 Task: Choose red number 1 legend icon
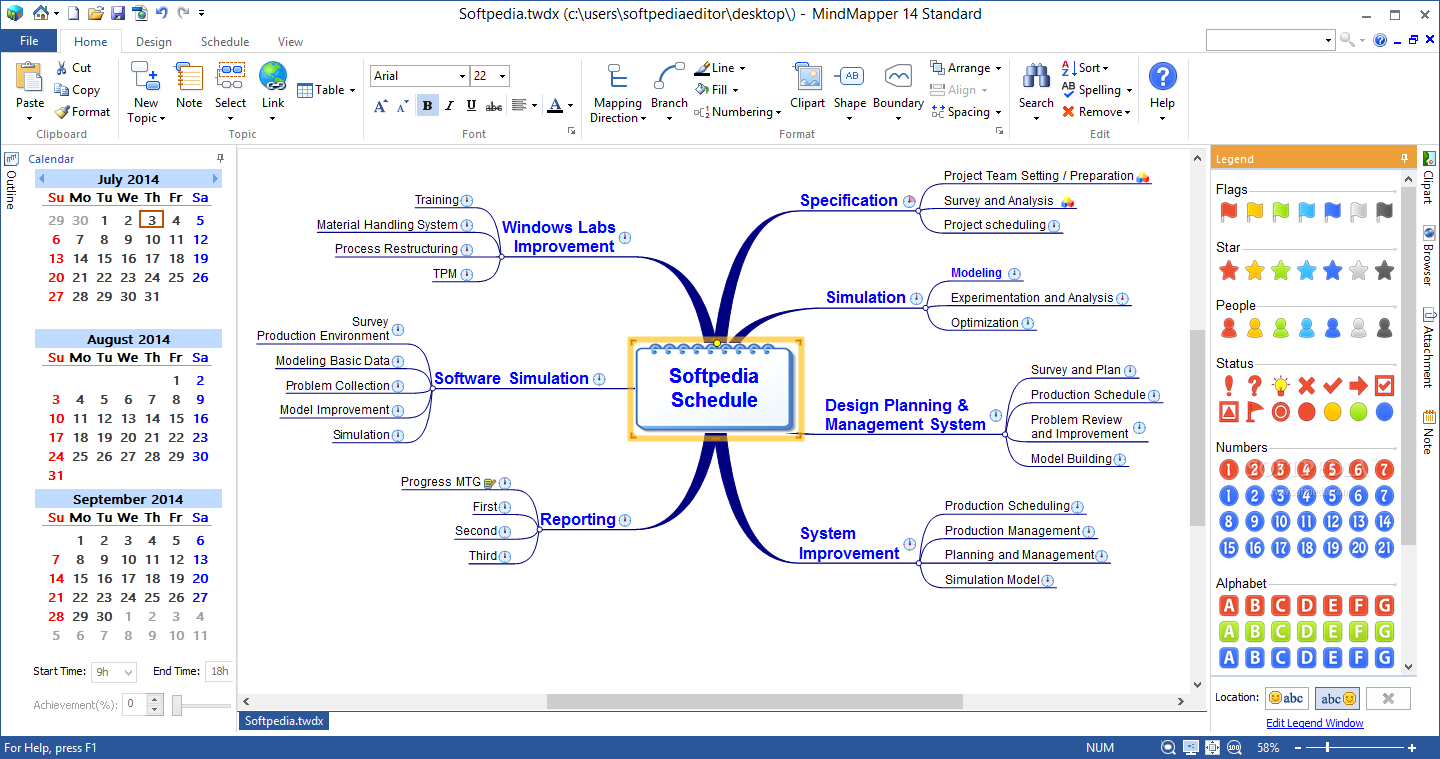[1229, 470]
